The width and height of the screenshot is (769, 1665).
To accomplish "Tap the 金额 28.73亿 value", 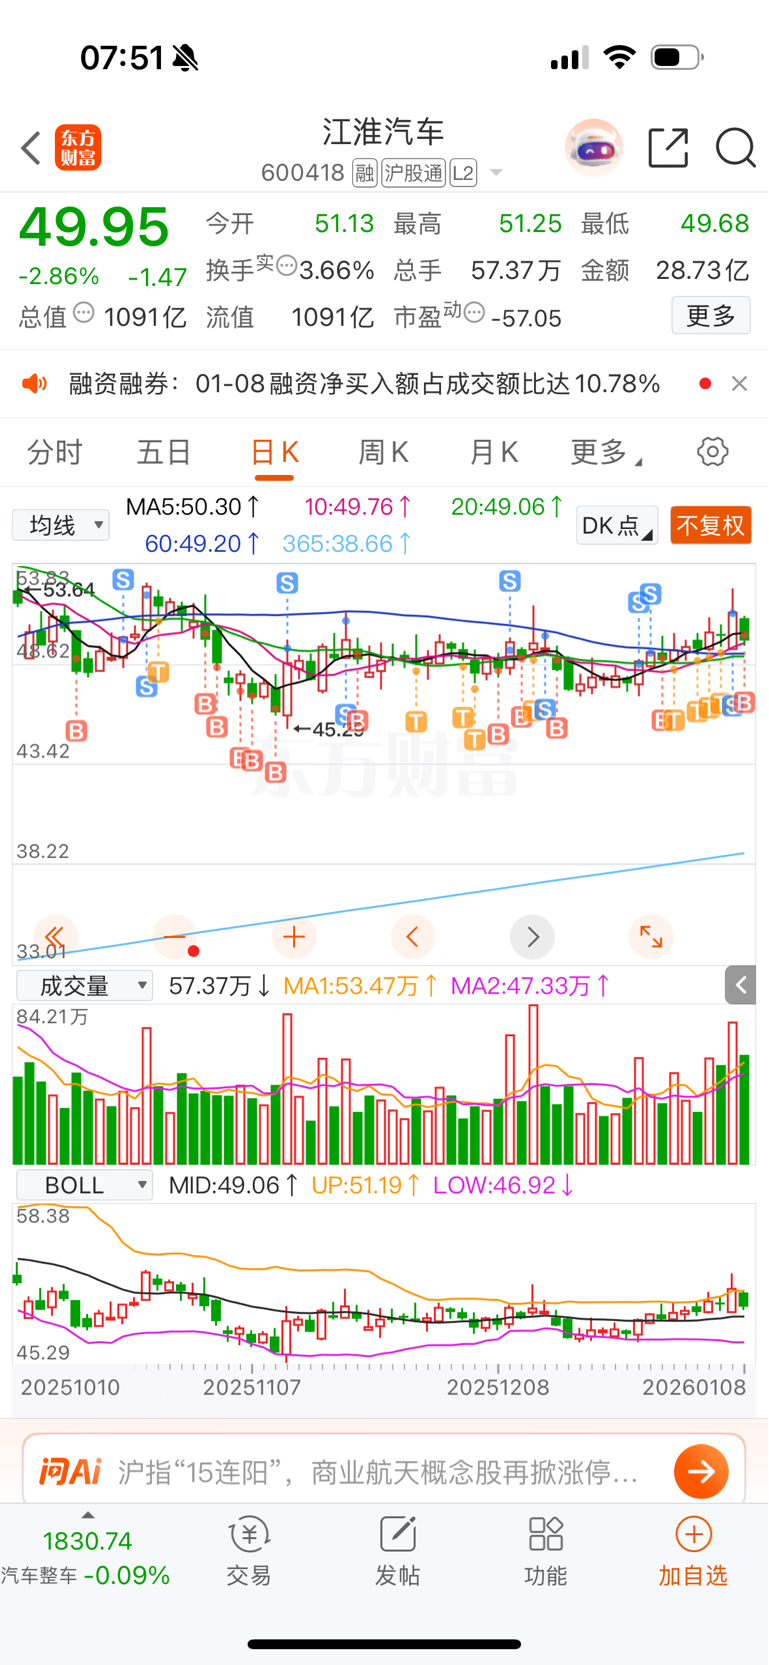I will pos(702,270).
